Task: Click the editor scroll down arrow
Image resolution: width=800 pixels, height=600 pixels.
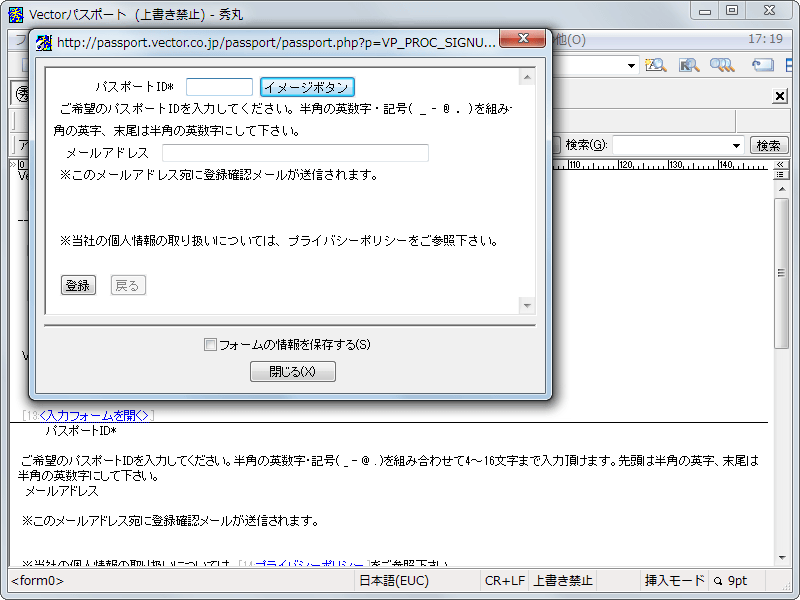Action: pos(781,558)
